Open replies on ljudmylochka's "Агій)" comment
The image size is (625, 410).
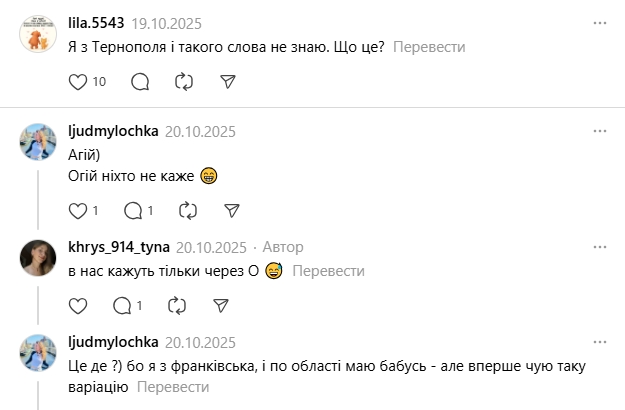tap(132, 210)
